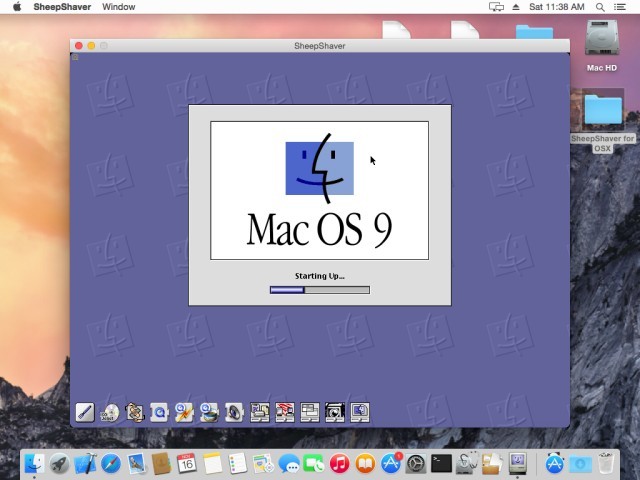
Task: Click the eject icon in the menu bar
Action: (516, 7)
